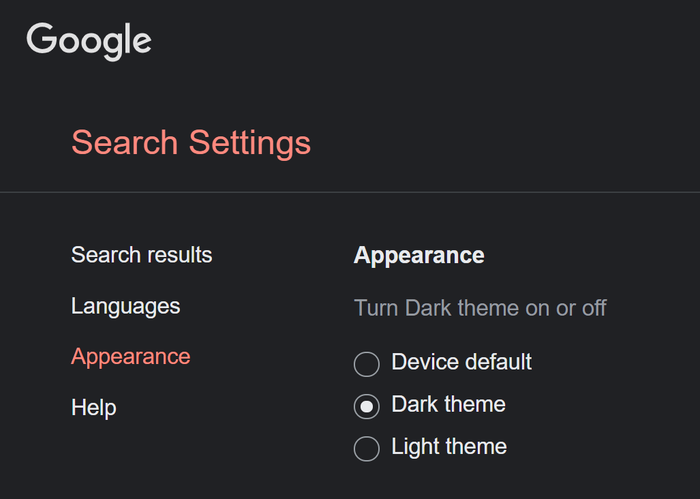This screenshot has height=499, width=700.
Task: Click the horizontal divider under the title
Action: click(350, 191)
